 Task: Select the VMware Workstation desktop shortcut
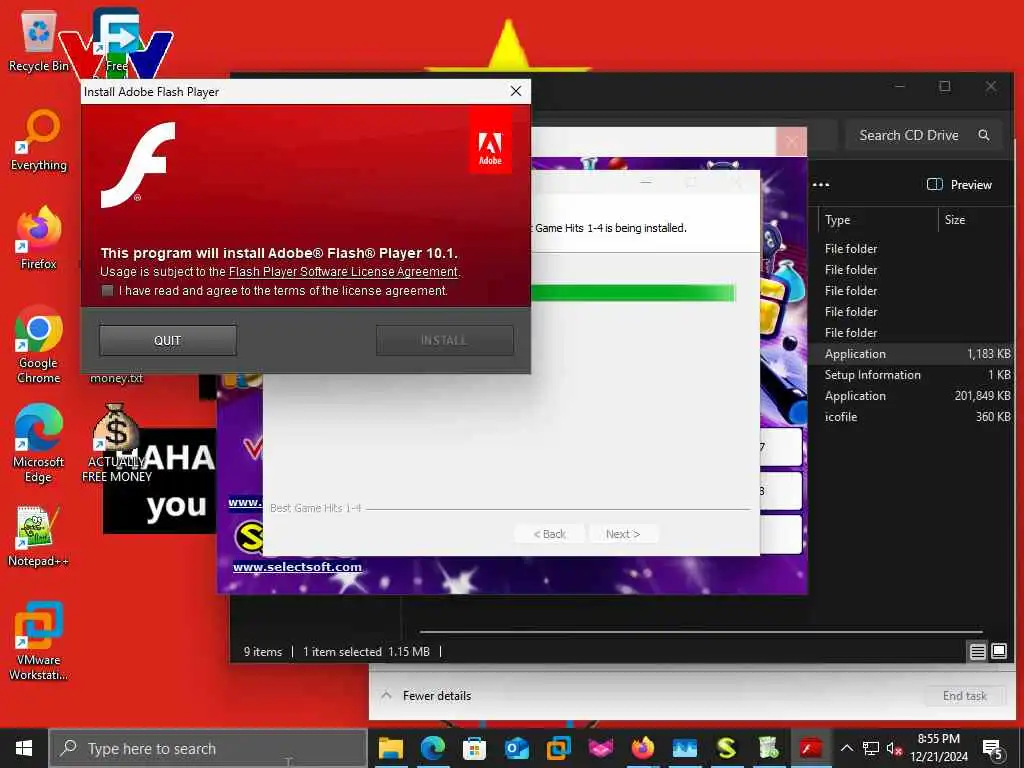(x=39, y=641)
